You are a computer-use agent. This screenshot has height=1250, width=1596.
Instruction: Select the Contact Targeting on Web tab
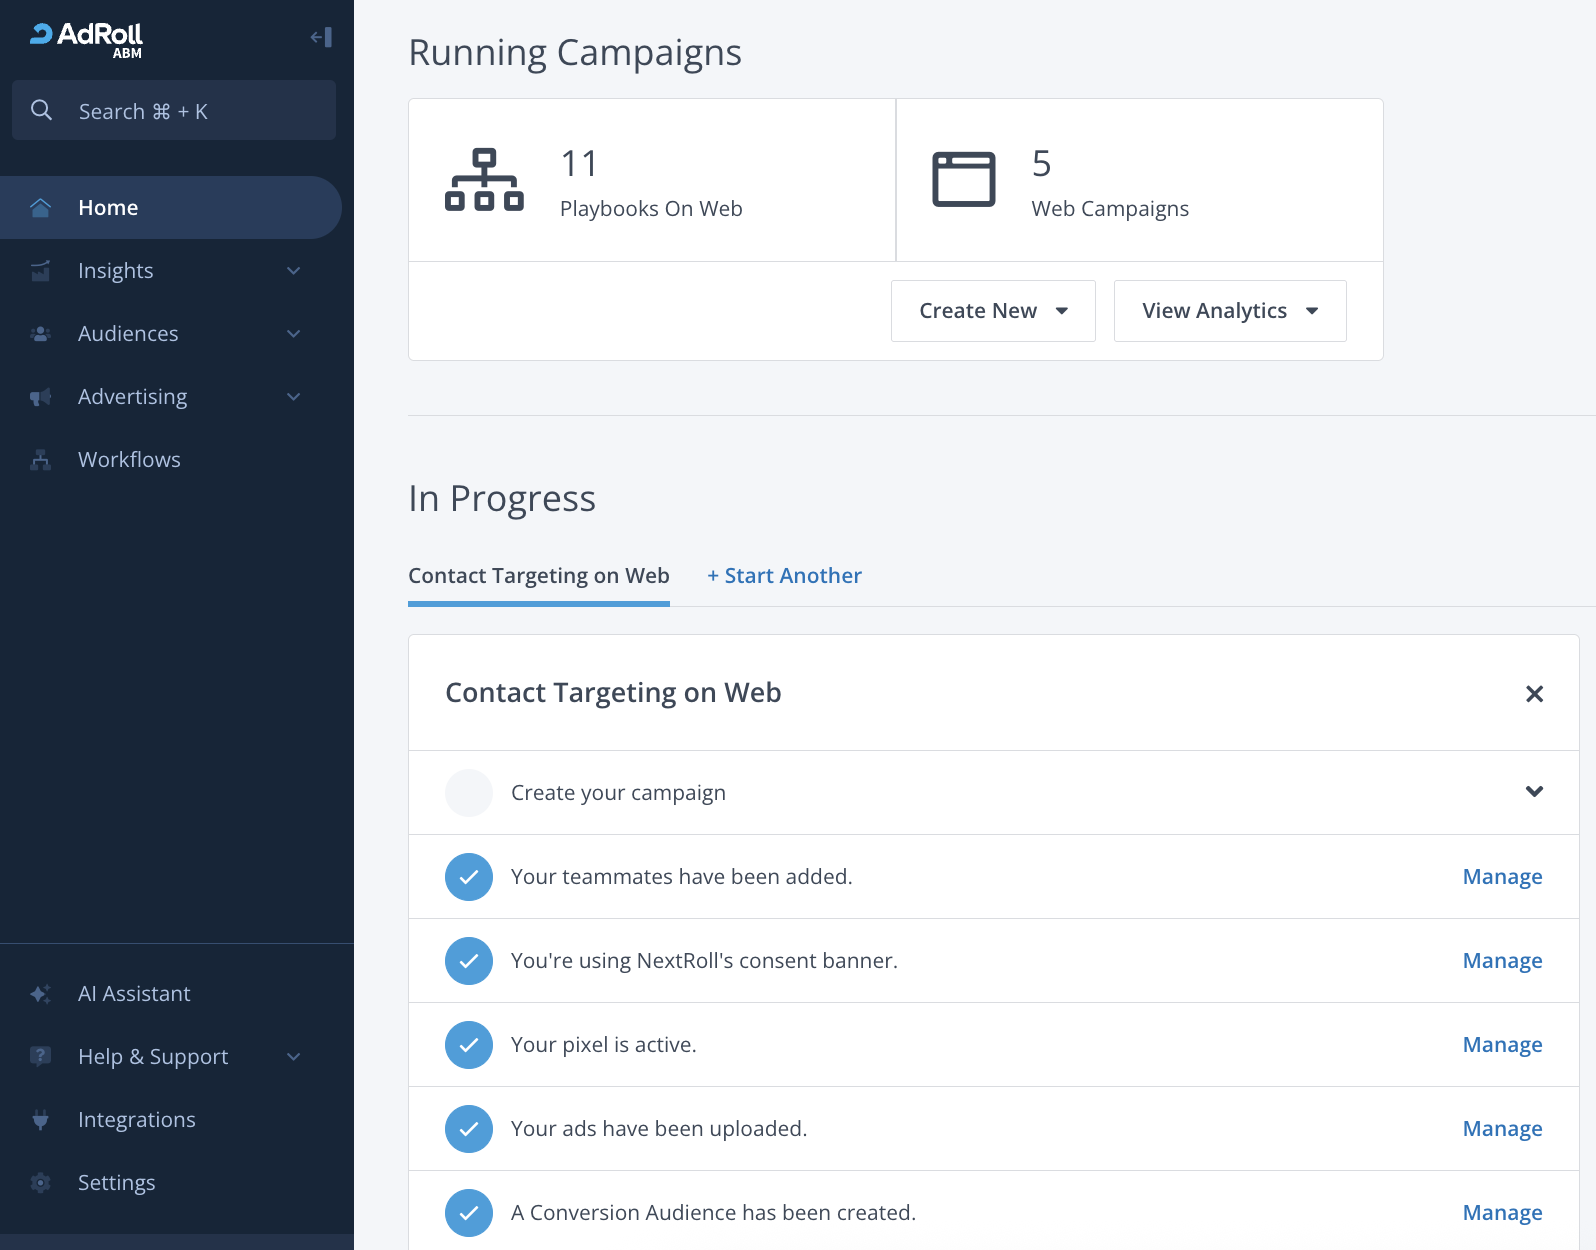(x=538, y=576)
